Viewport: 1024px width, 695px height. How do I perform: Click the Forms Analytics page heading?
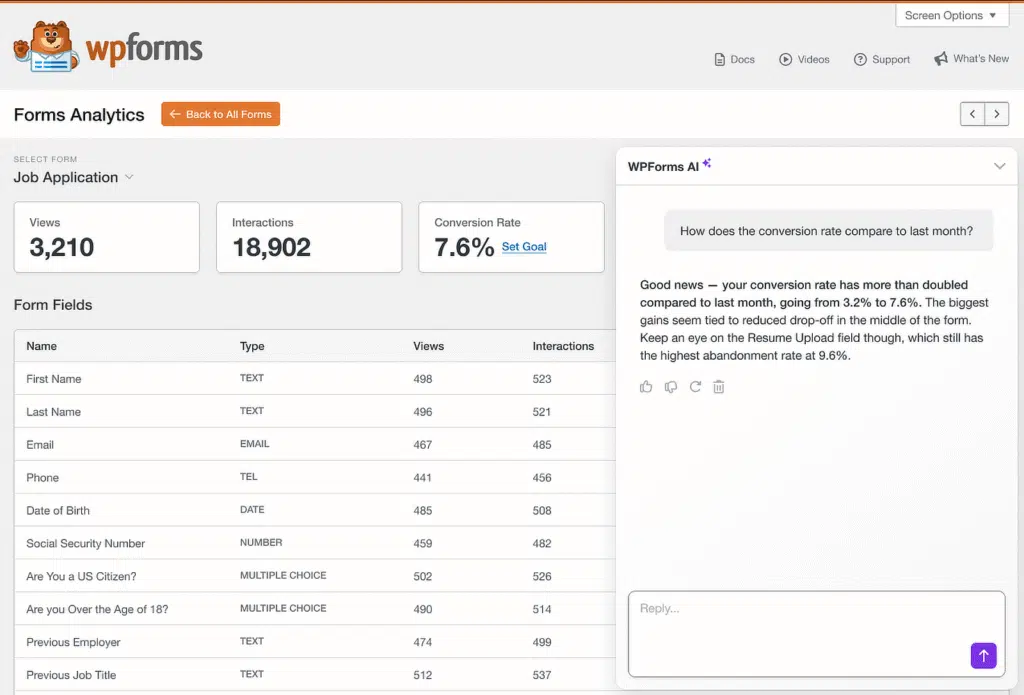[x=79, y=114]
